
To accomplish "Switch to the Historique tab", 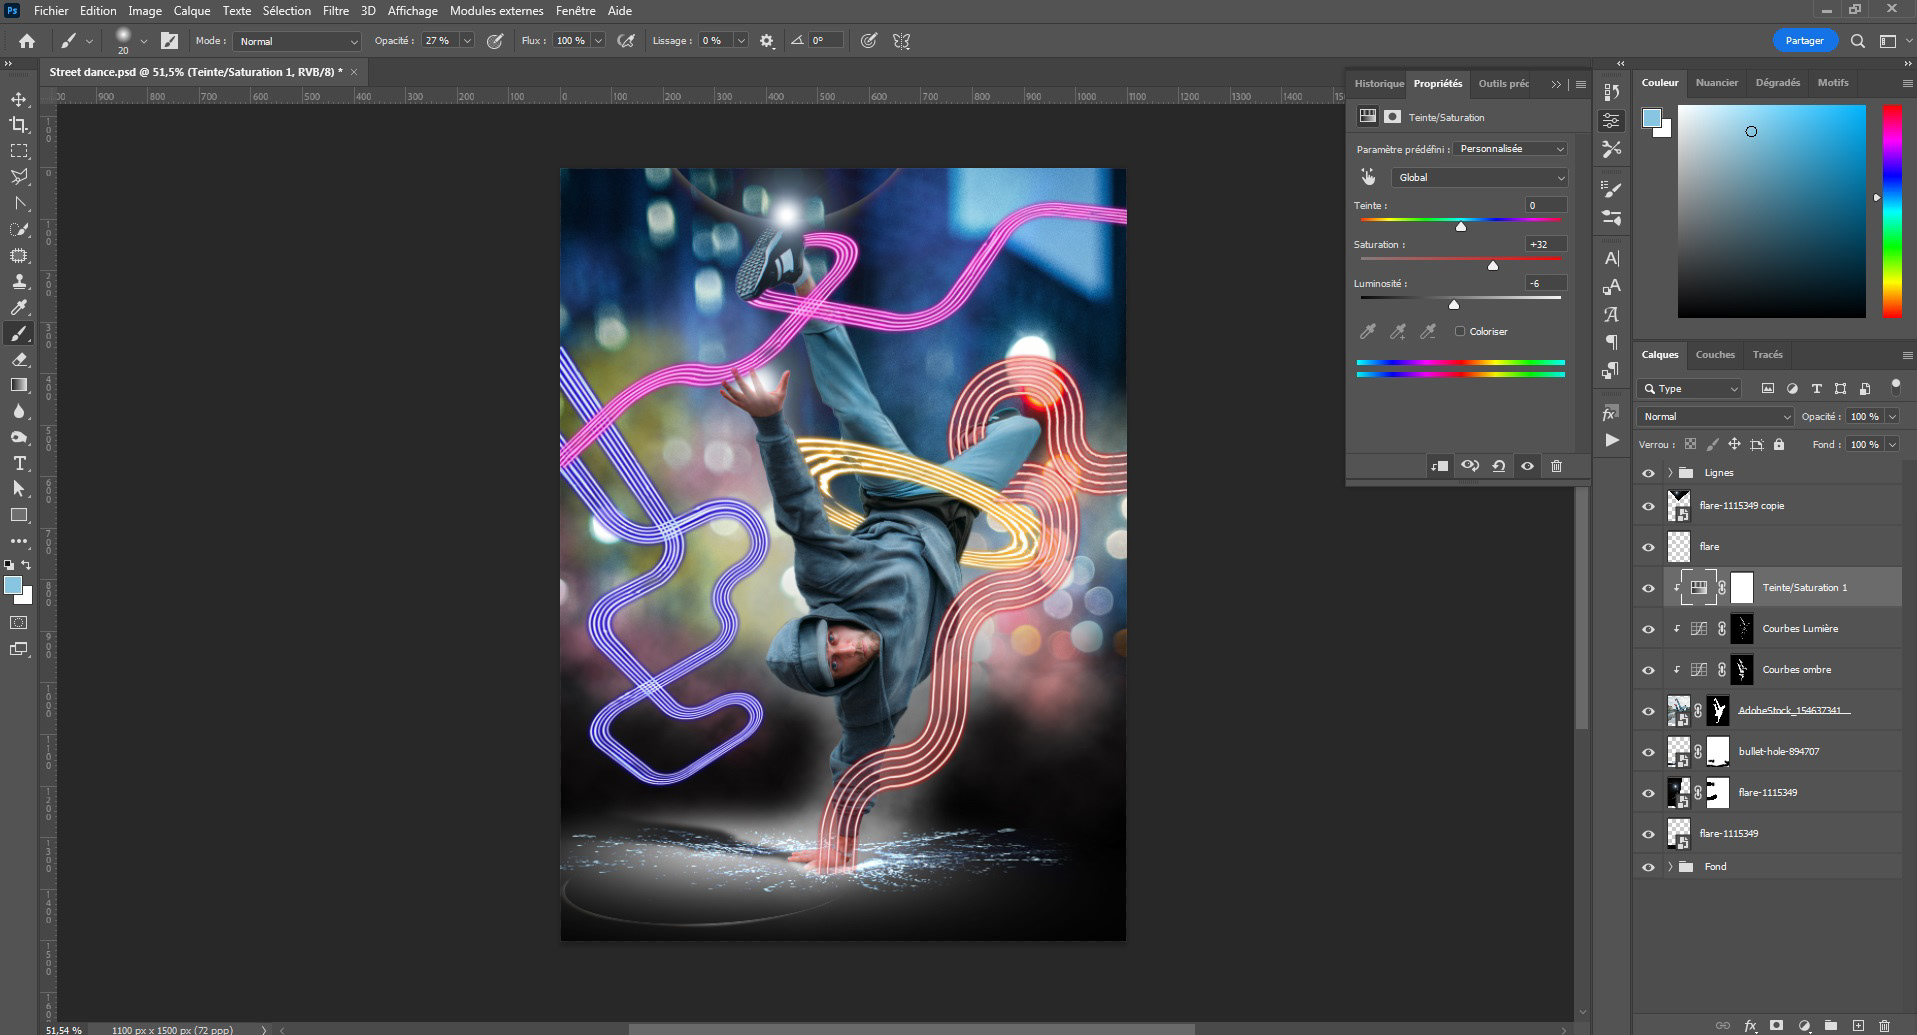I will tap(1379, 84).
